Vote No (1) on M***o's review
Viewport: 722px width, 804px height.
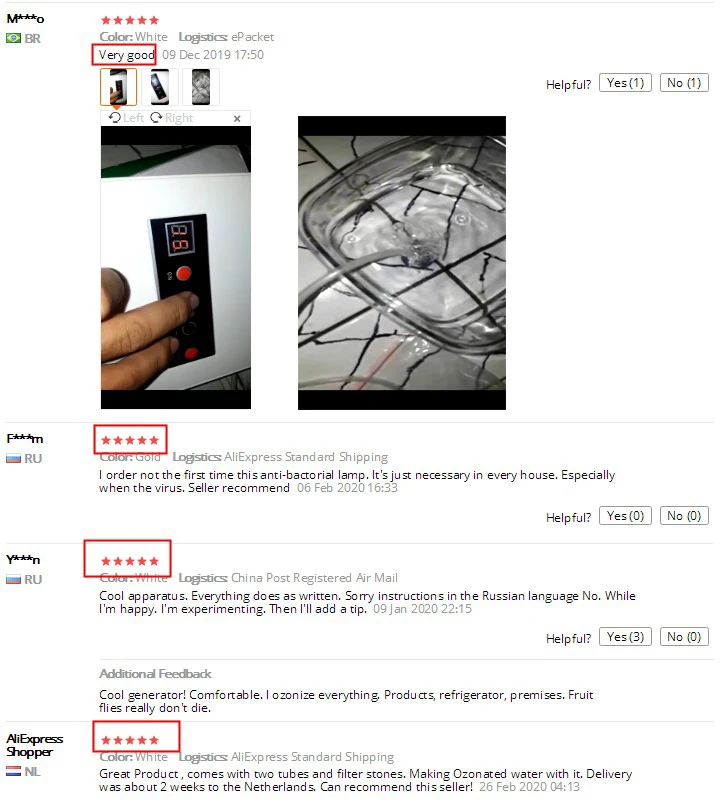[x=684, y=83]
